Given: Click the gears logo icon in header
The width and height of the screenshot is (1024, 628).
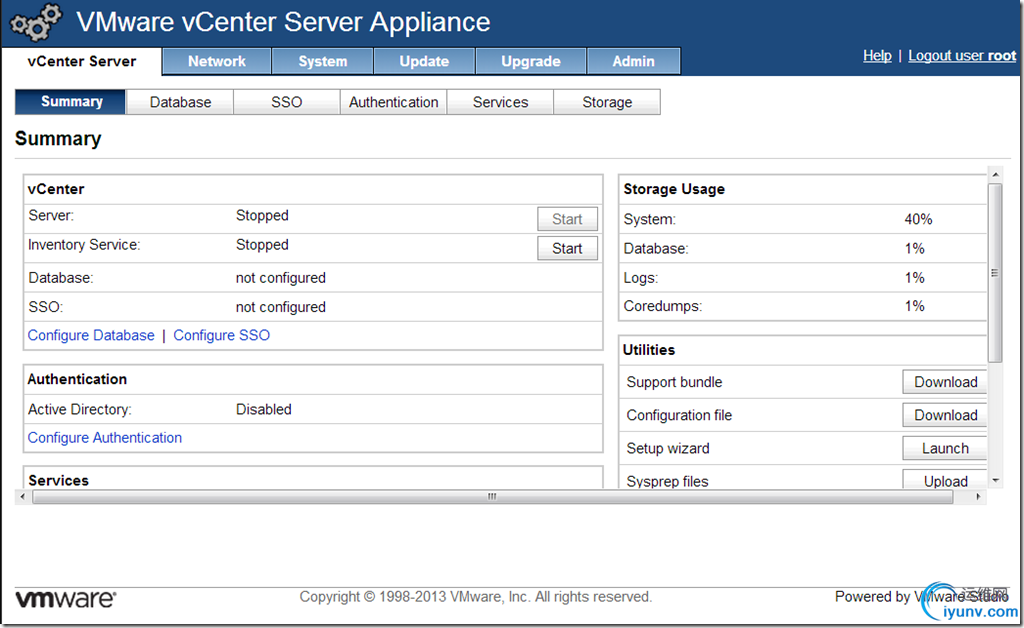Looking at the screenshot, I should 35,24.
